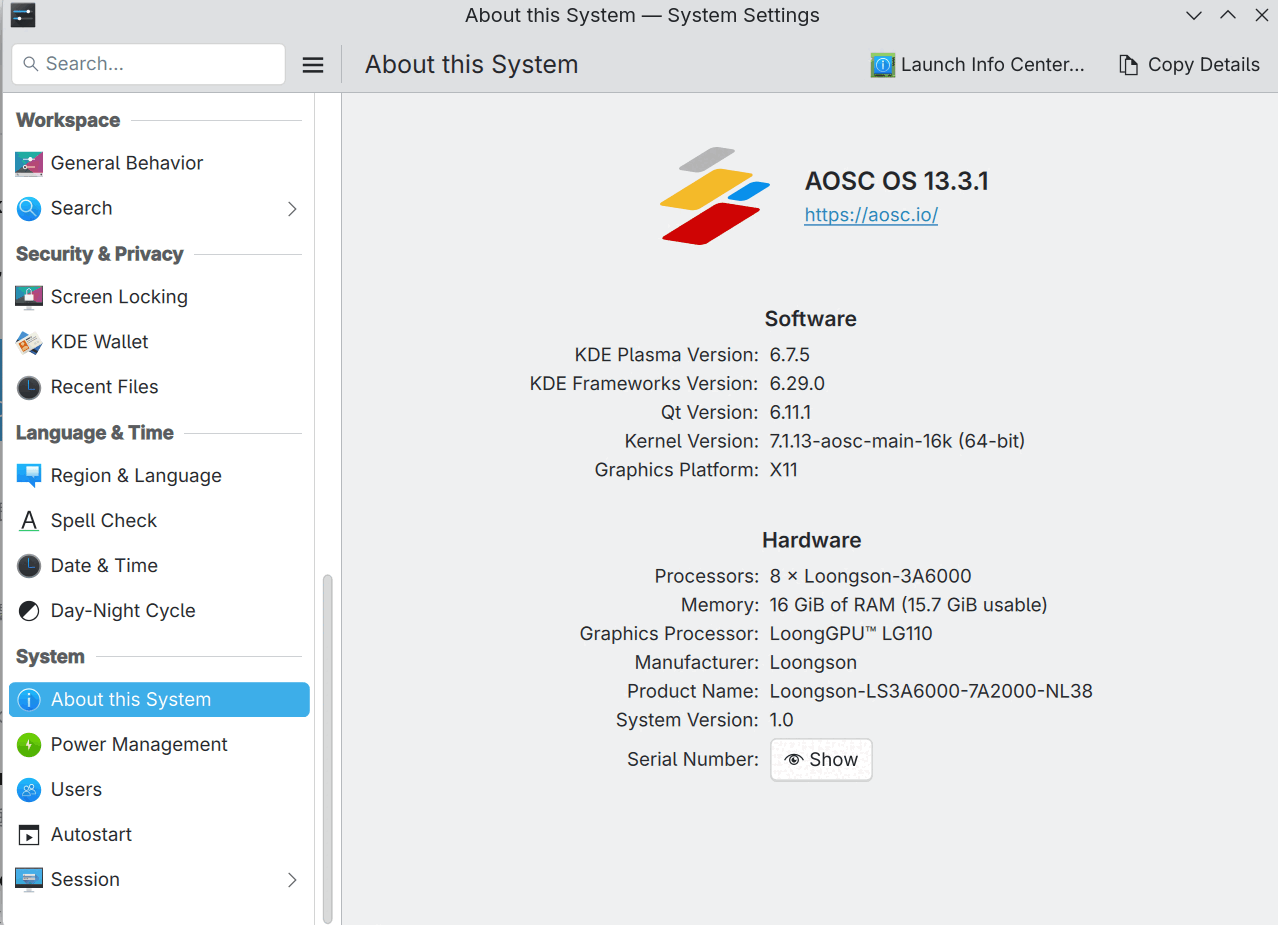This screenshot has height=925, width=1278.
Task: Click the Date & Time clock icon
Action: pos(29,566)
